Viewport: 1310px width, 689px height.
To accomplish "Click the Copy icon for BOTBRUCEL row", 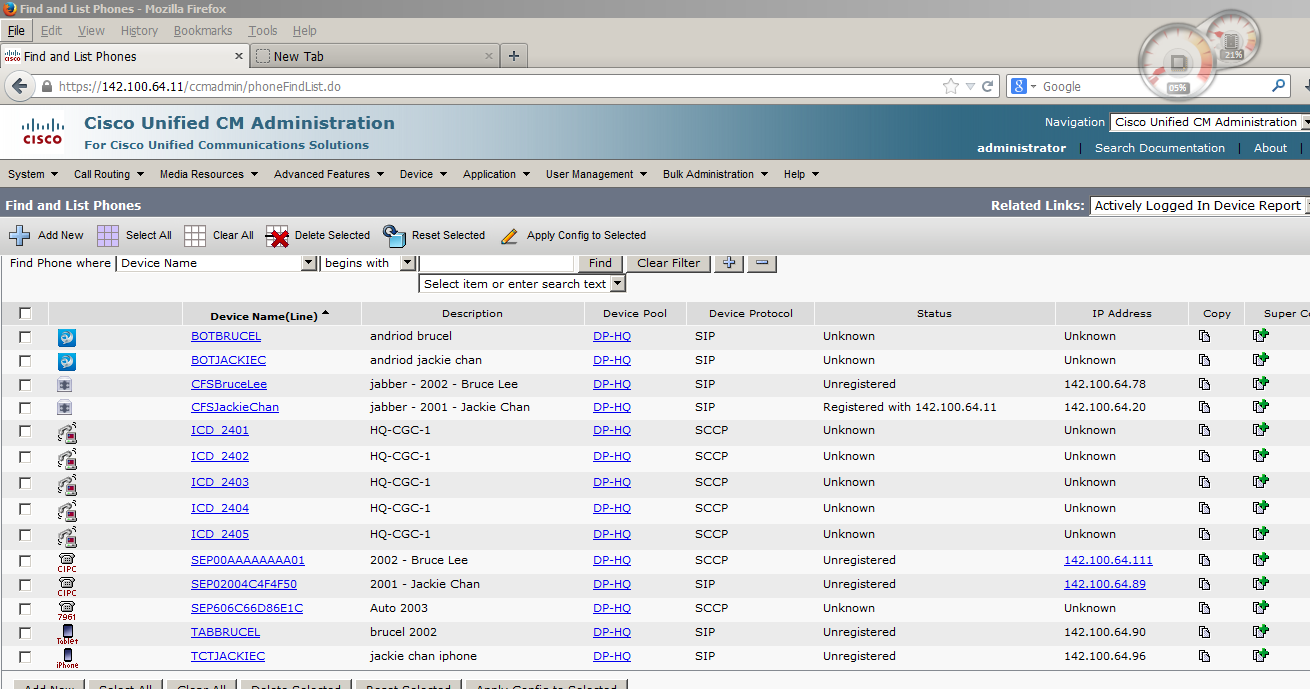I will pyautogui.click(x=1204, y=336).
